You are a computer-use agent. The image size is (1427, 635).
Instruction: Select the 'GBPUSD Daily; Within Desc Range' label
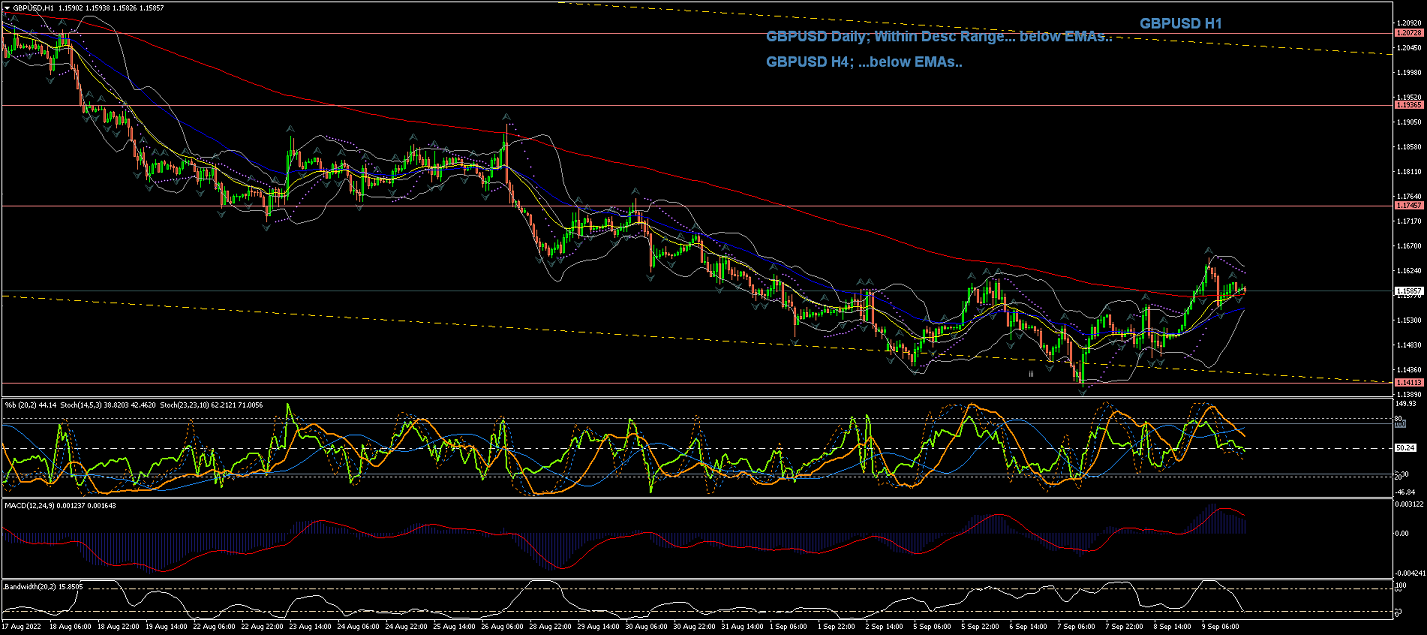[938, 37]
